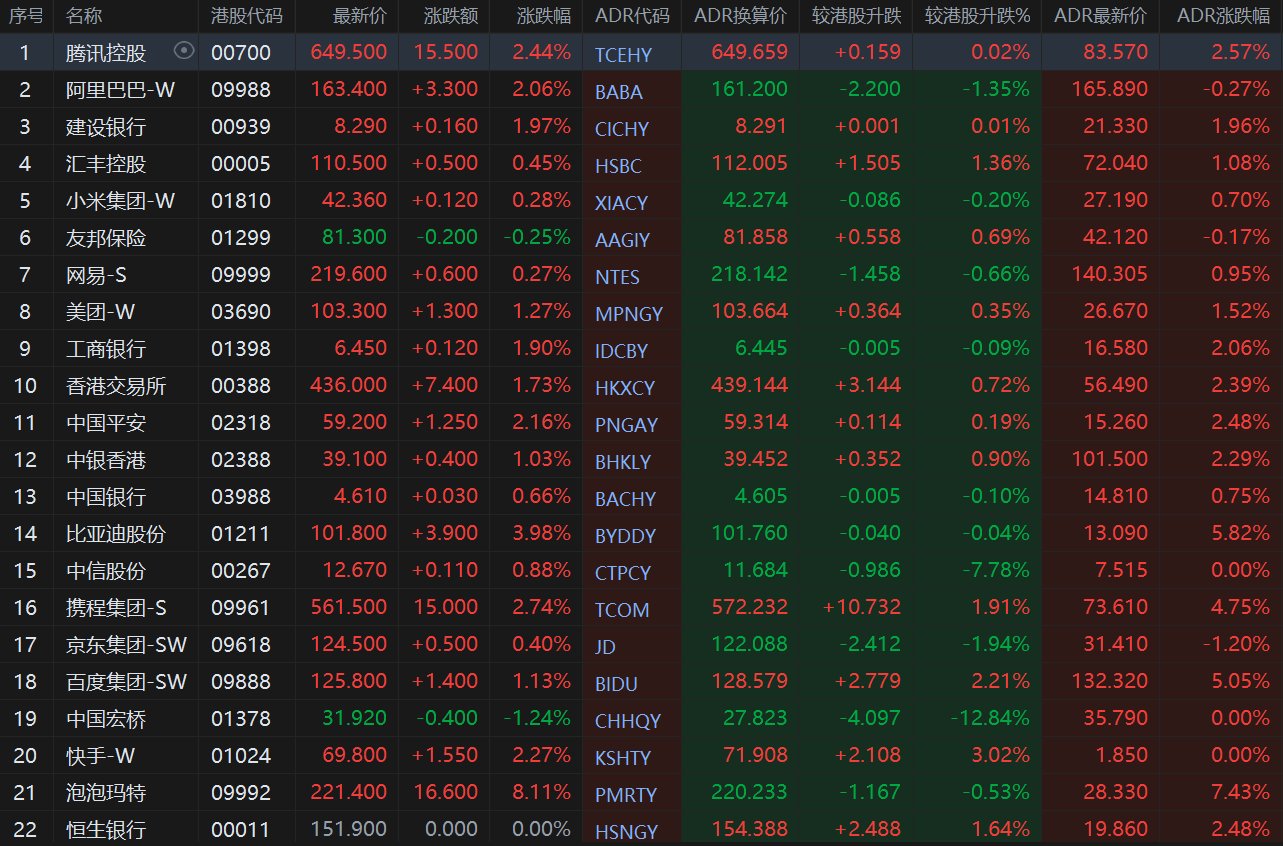Select the -7.78% premium value
Viewport: 1283px width, 846px height.
[996, 571]
